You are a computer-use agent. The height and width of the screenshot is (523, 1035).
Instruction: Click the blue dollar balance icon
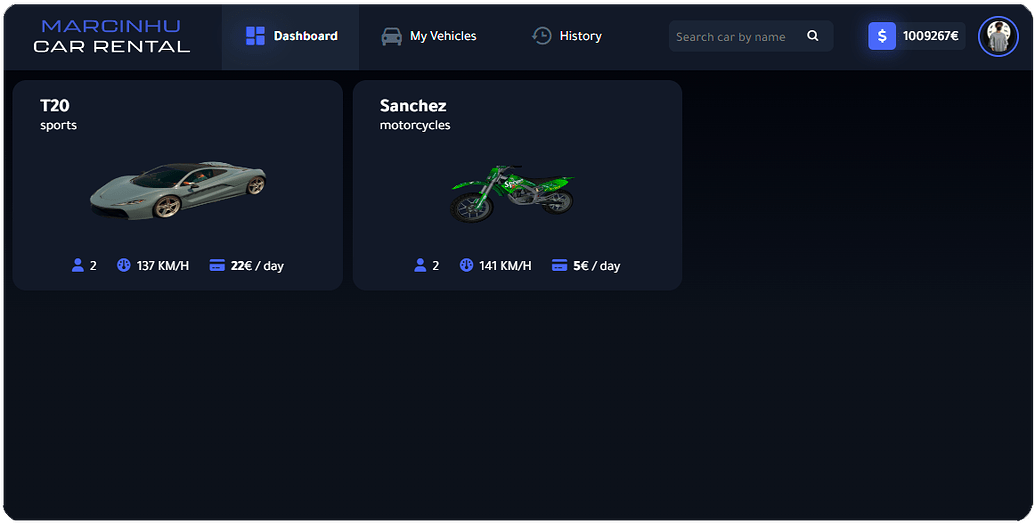pos(882,36)
